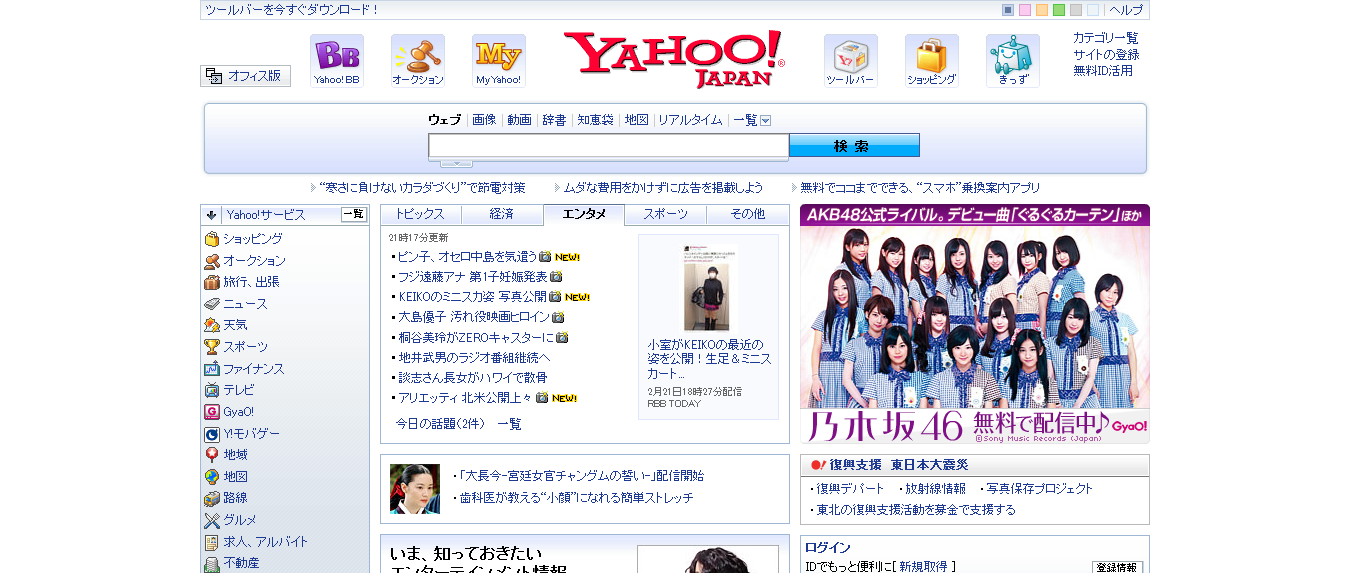Open 復興デパート link
1349x573 pixels.
850,489
